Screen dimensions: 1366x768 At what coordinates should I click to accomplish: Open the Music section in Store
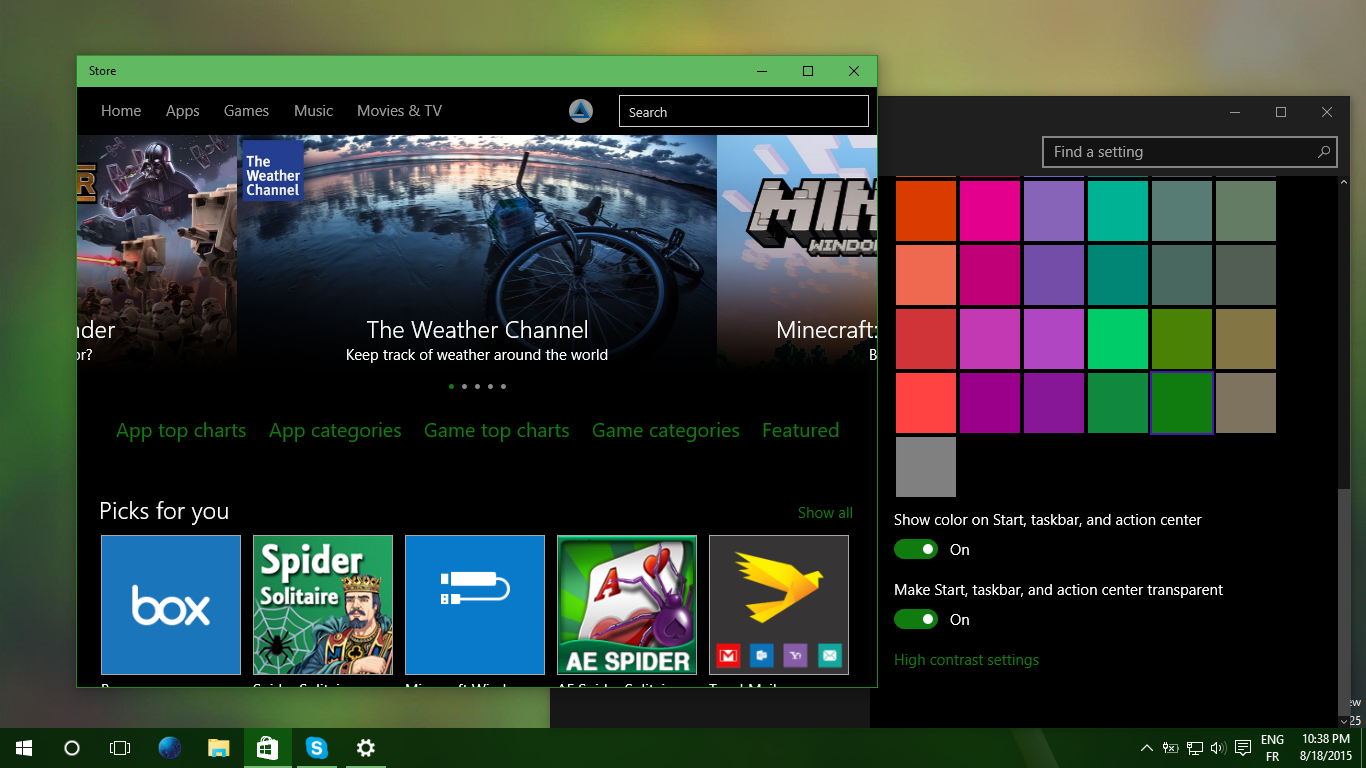coord(313,111)
